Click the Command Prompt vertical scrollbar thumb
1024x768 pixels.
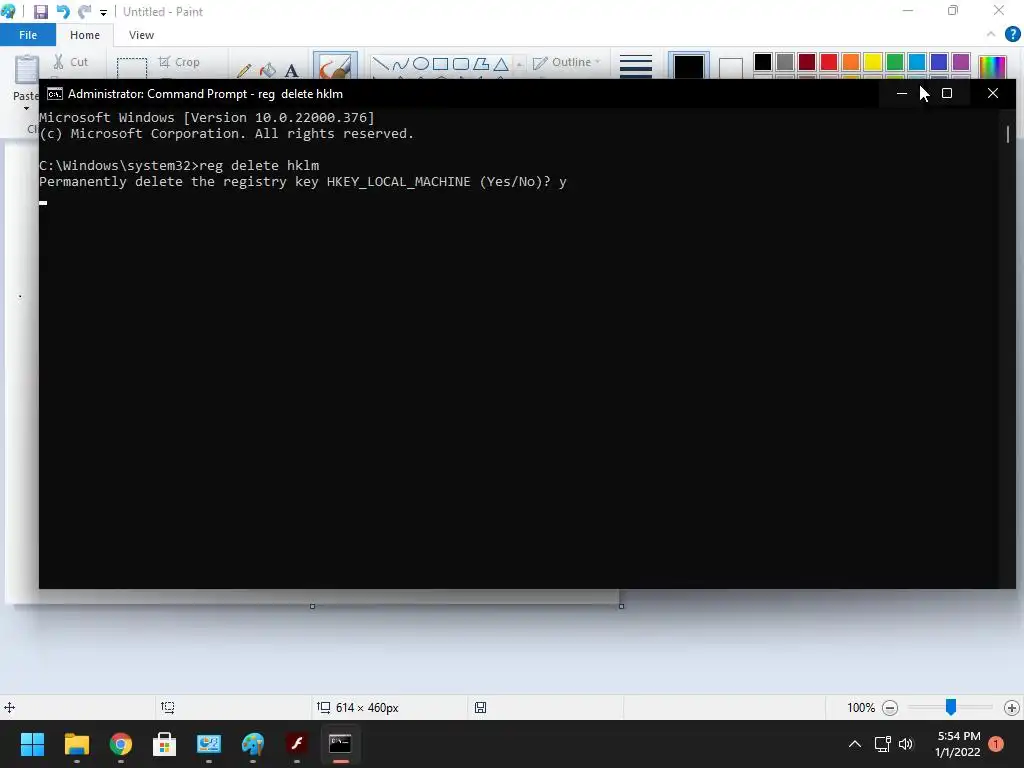tap(1008, 135)
